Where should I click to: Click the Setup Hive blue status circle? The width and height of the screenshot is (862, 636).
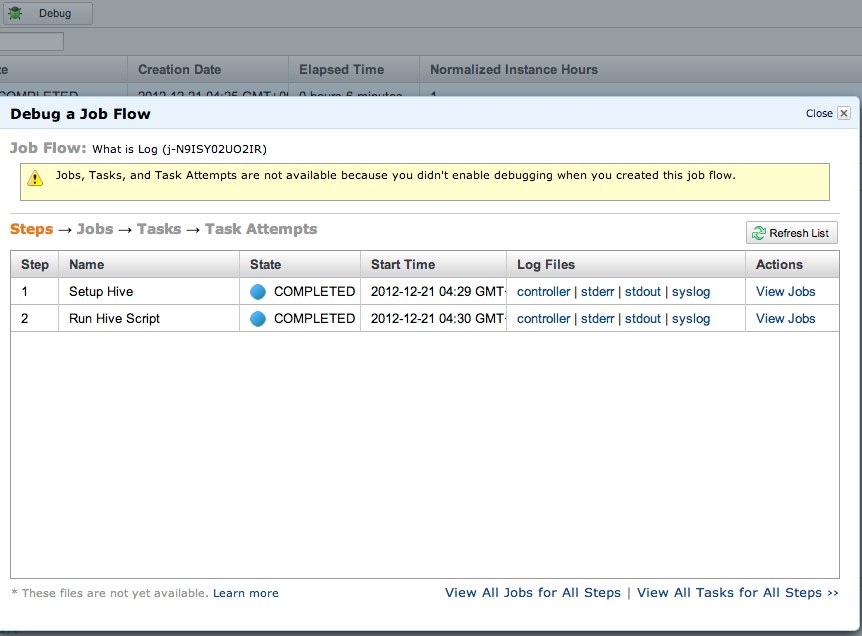[259, 292]
